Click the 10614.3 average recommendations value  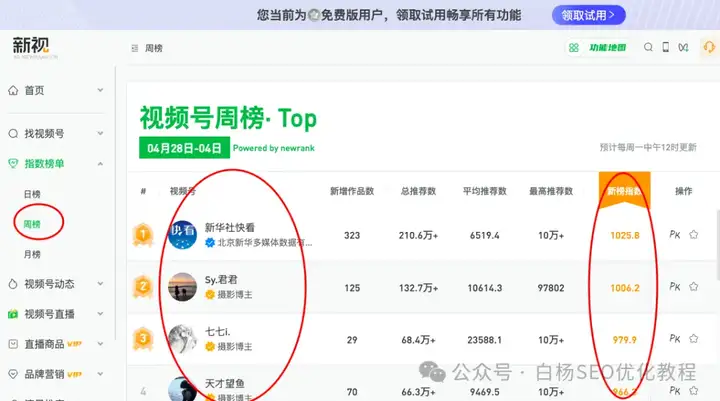[484, 288]
